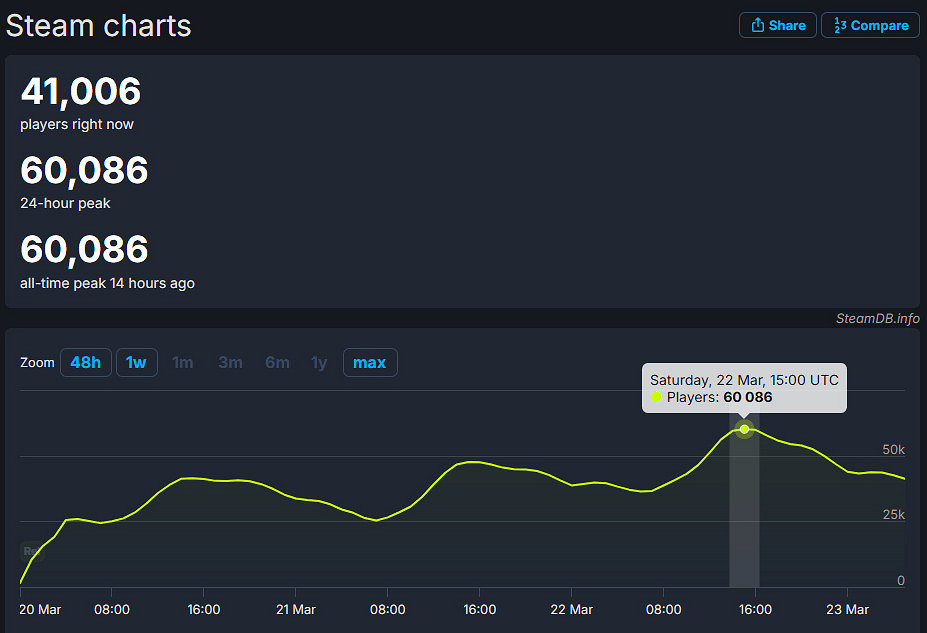Click the 21 Mar axis label
The width and height of the screenshot is (927, 633).
coord(296,609)
